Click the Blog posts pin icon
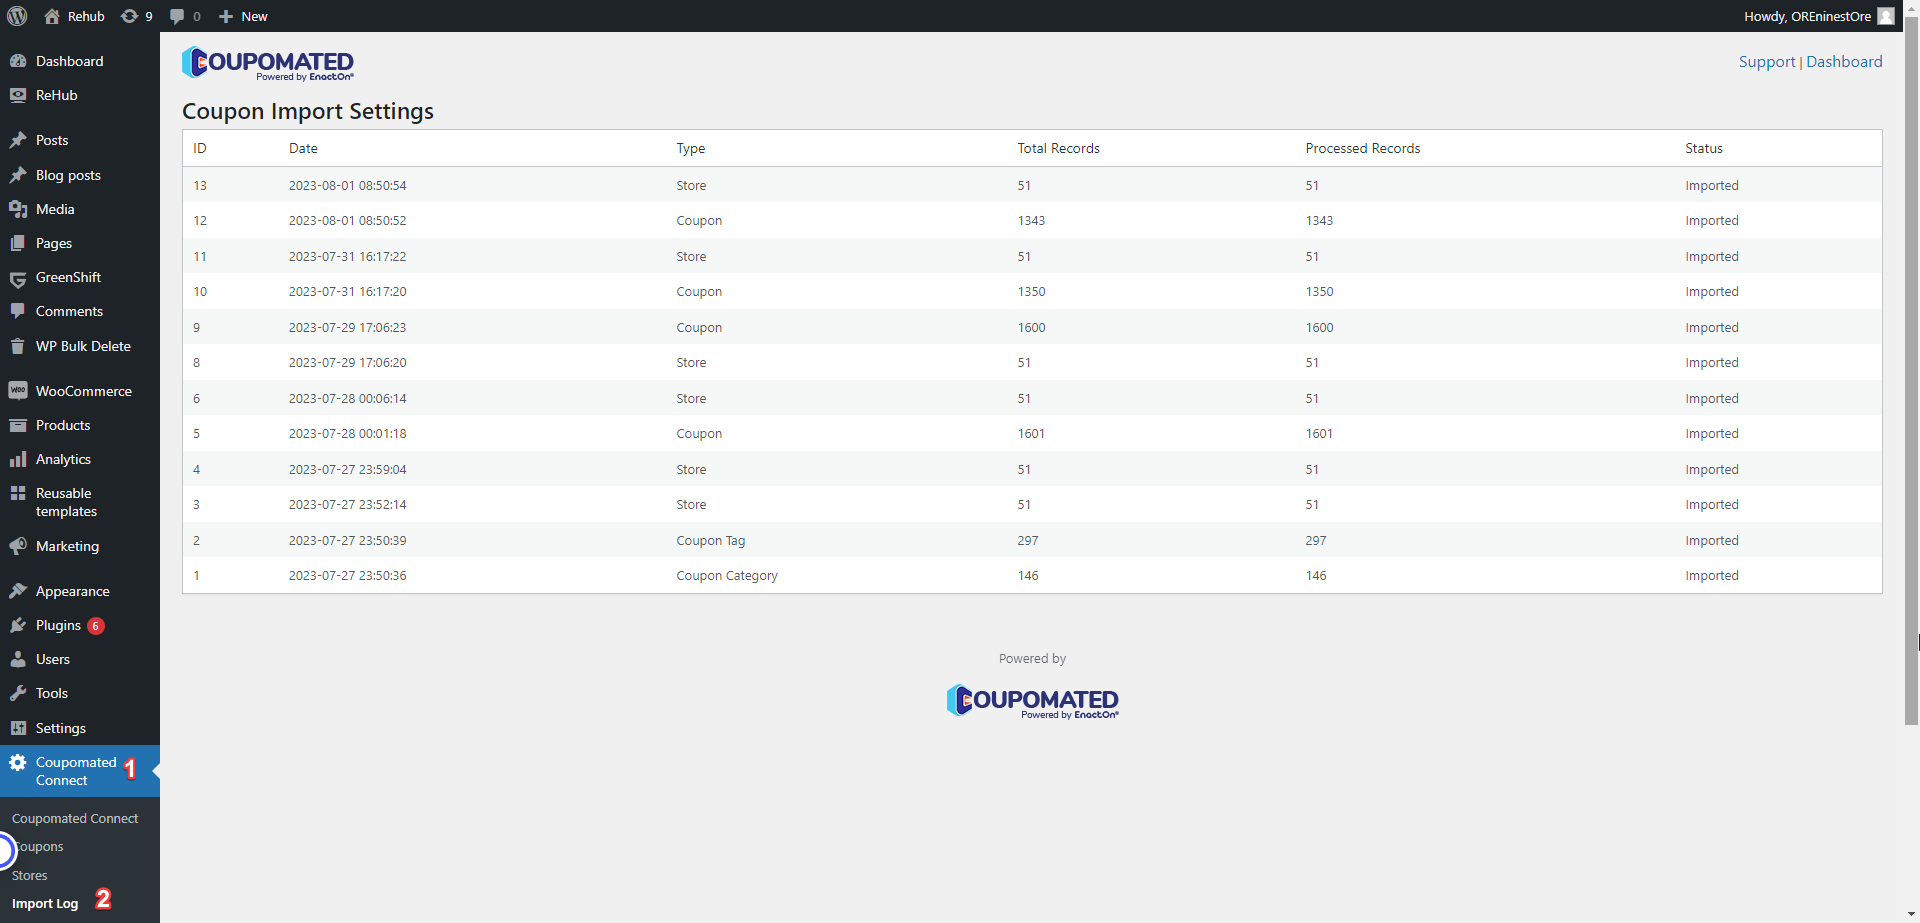 18,175
